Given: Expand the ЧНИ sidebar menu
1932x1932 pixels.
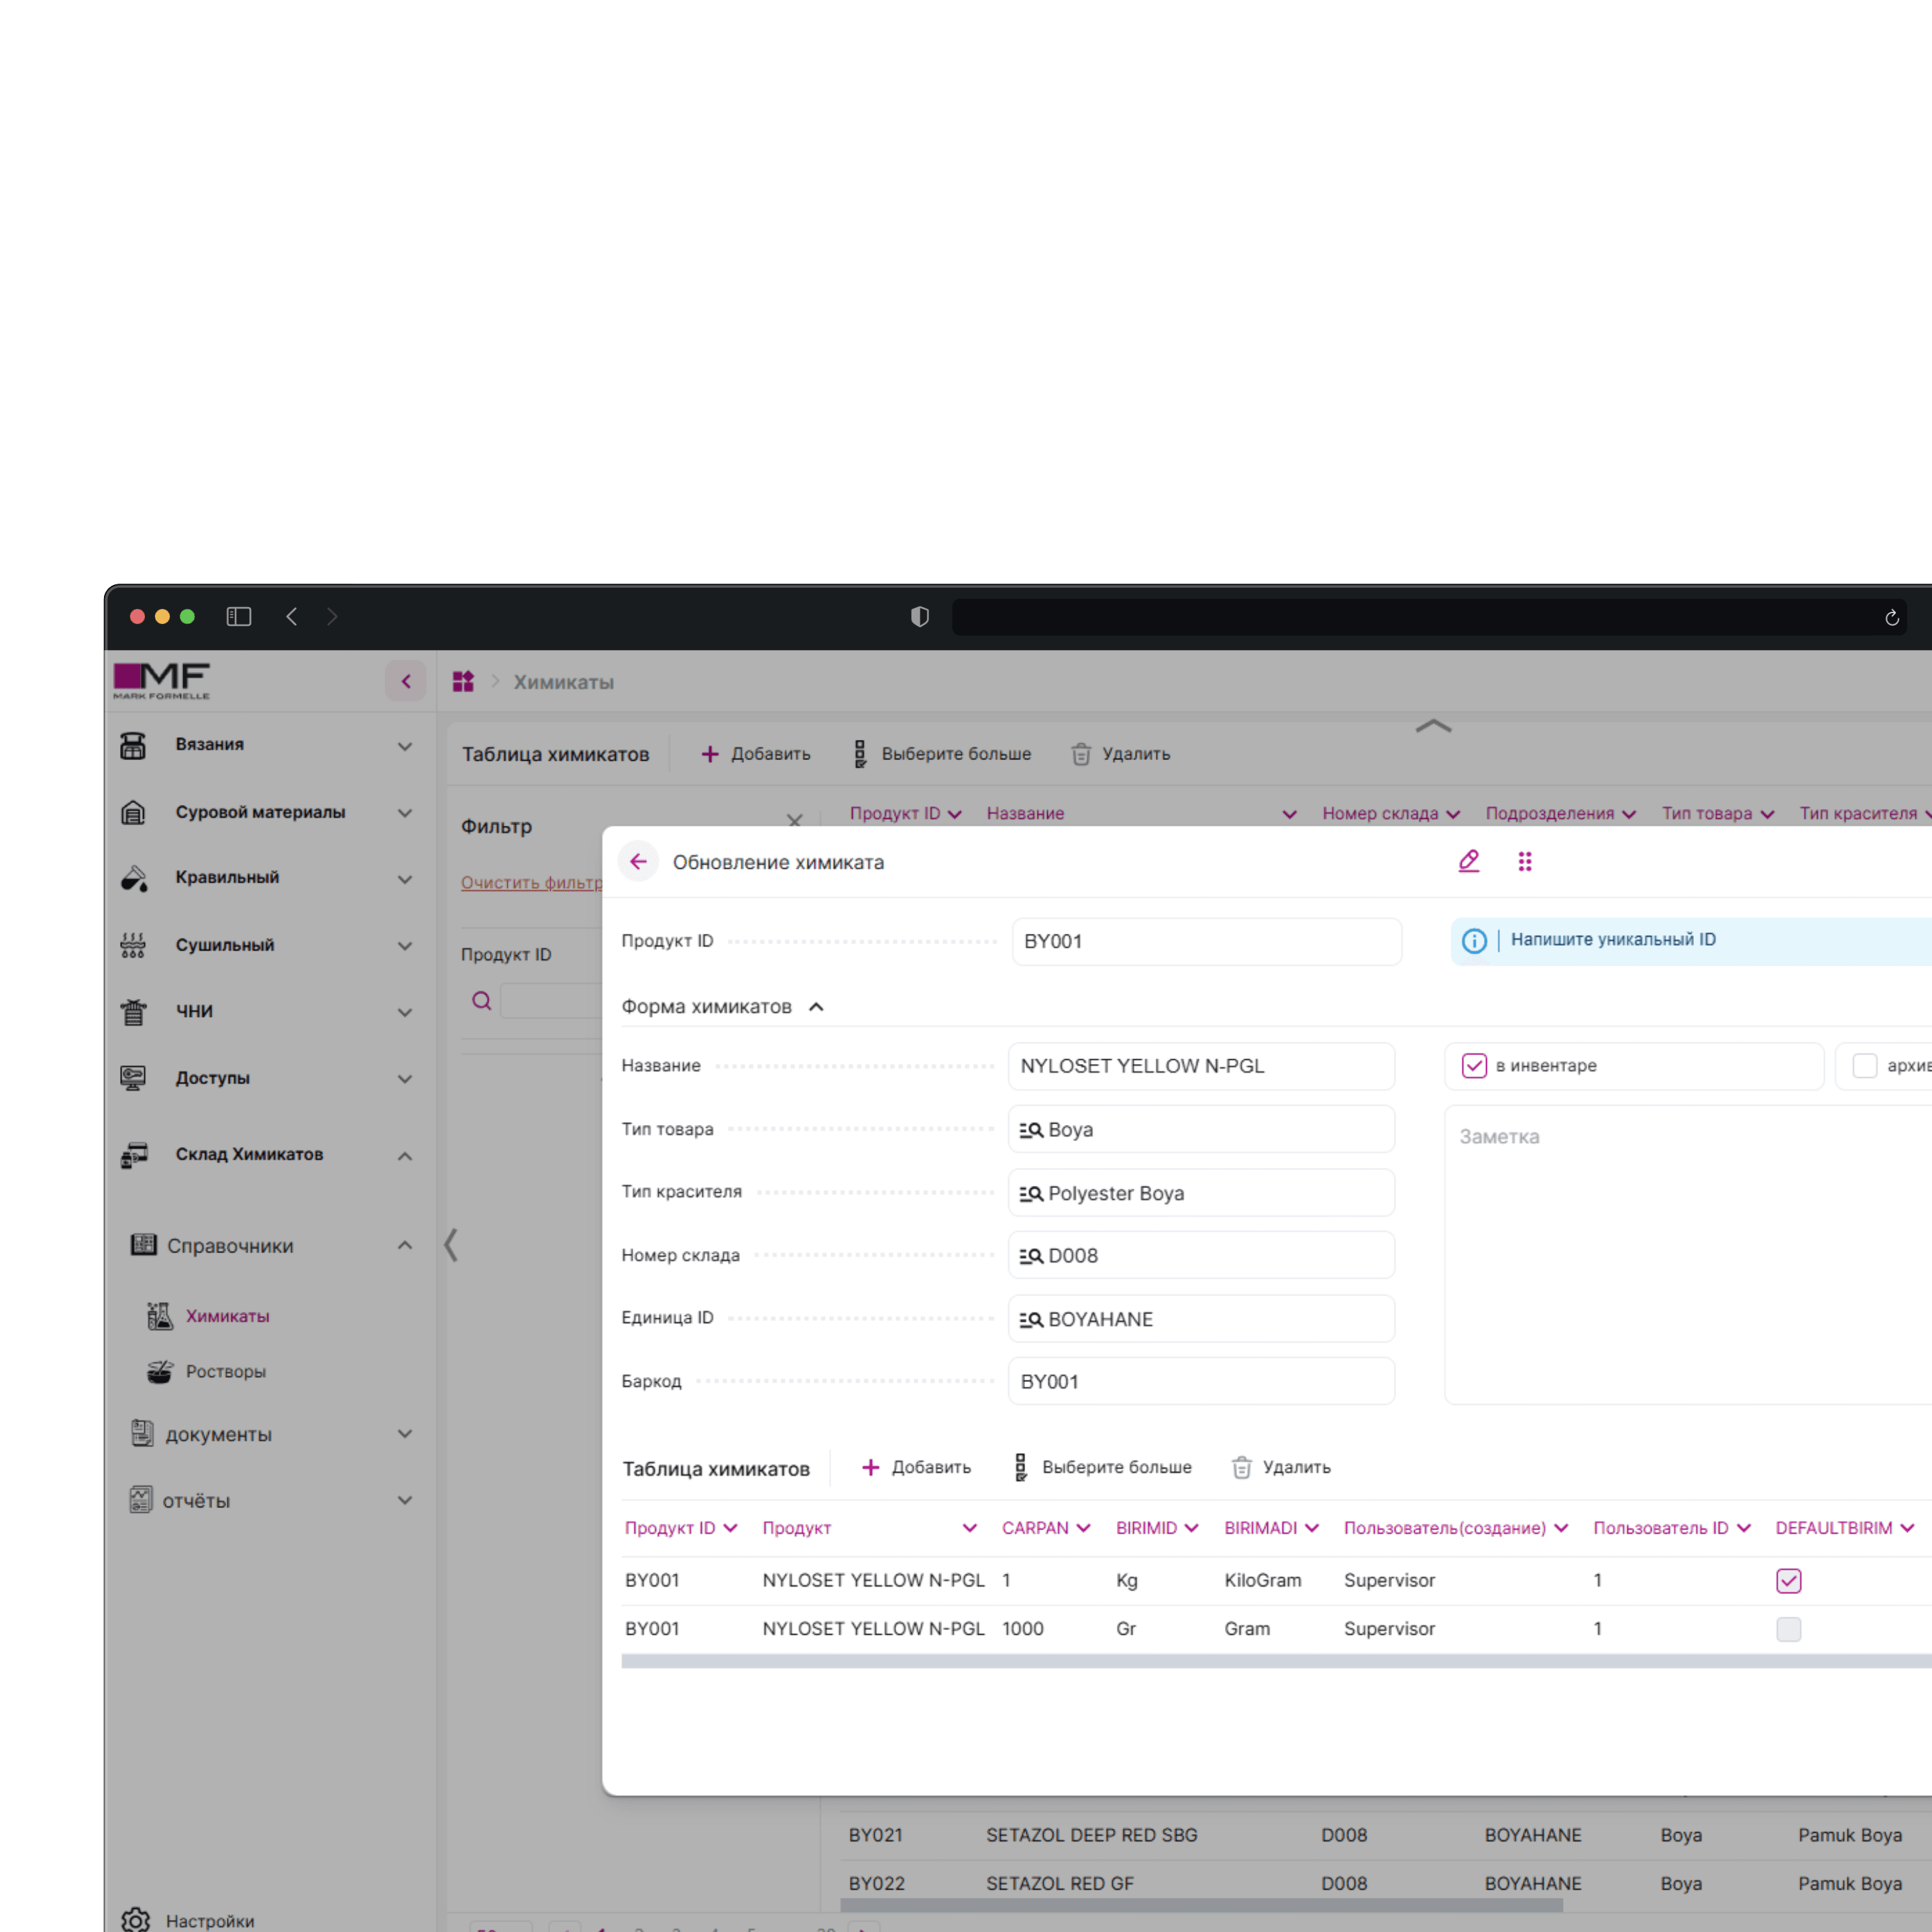Looking at the screenshot, I should coord(405,1012).
